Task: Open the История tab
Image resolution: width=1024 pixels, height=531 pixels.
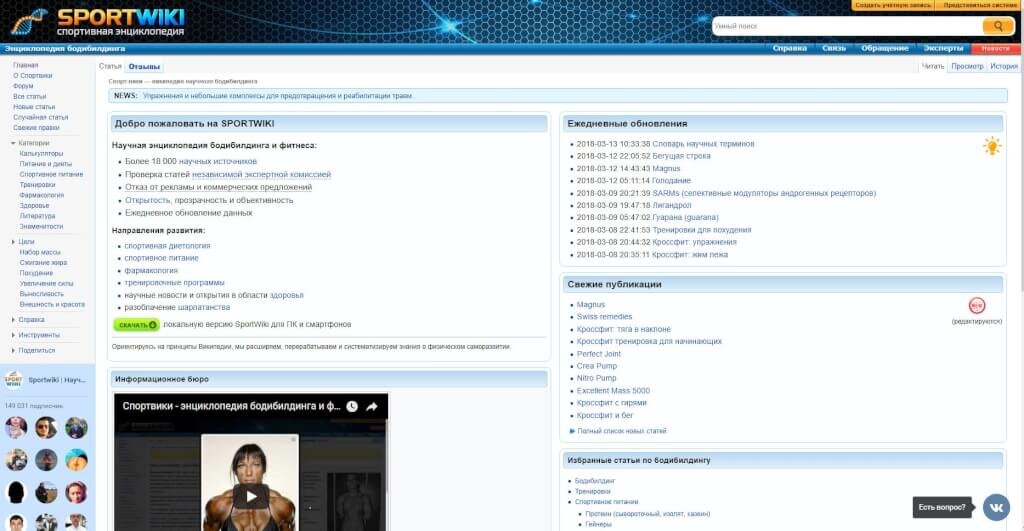Action: 1004,66
